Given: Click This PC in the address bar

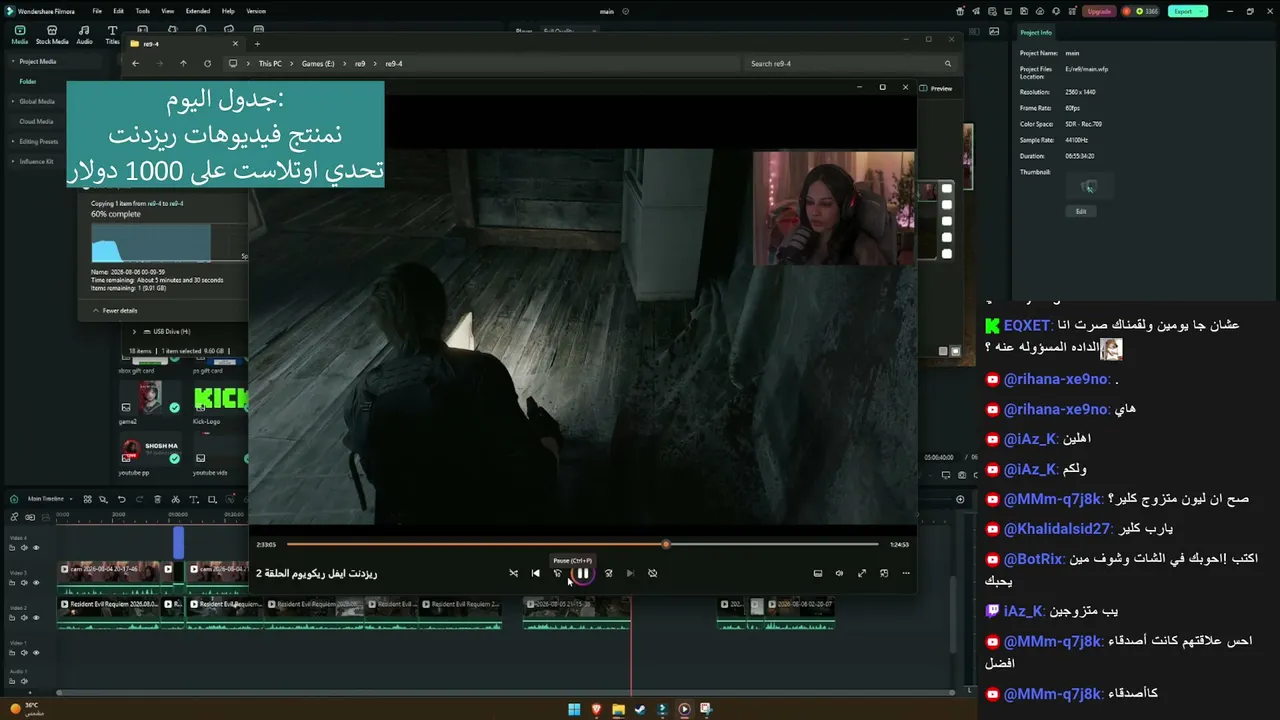Looking at the screenshot, I should [x=270, y=64].
